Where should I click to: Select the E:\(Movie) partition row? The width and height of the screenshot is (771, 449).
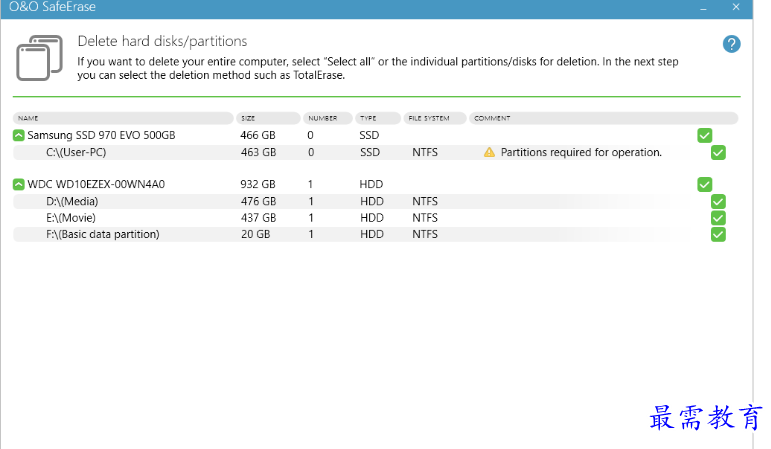[376, 218]
